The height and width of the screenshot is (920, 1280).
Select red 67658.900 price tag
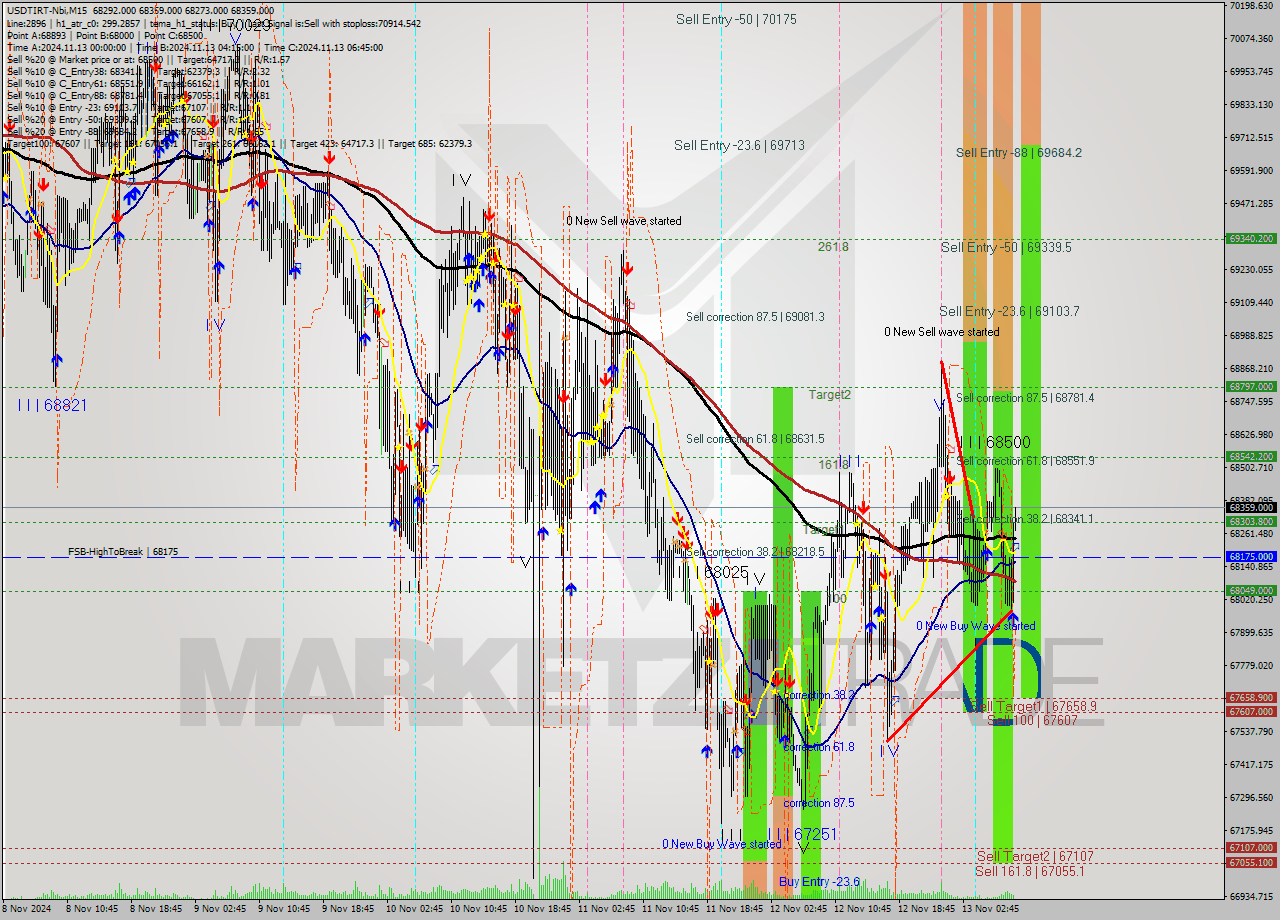1250,697
